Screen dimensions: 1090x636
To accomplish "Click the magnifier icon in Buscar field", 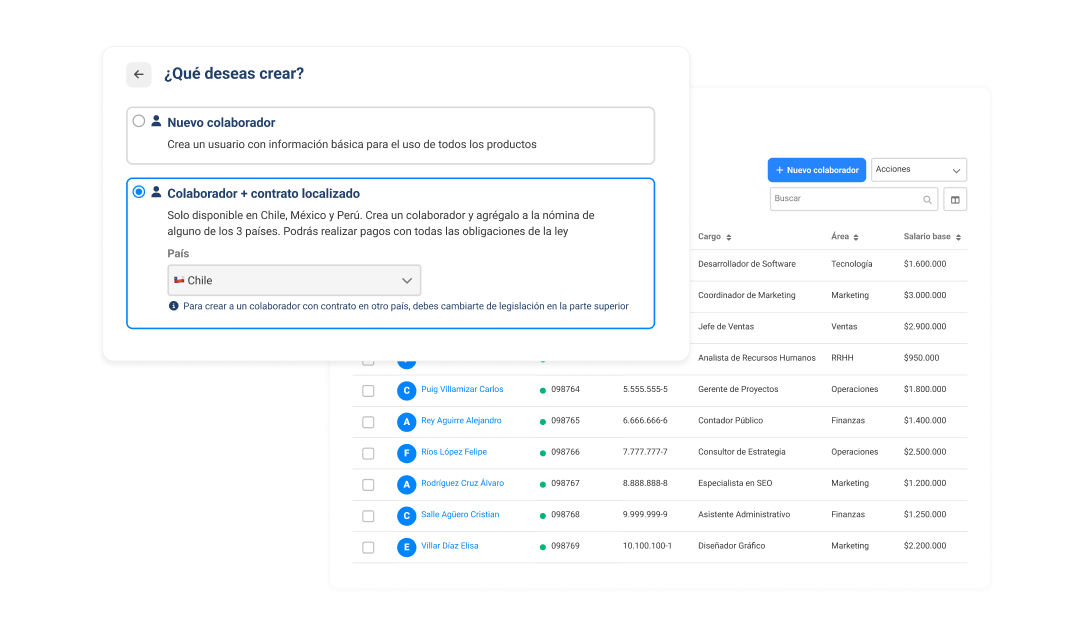I will (x=927, y=200).
